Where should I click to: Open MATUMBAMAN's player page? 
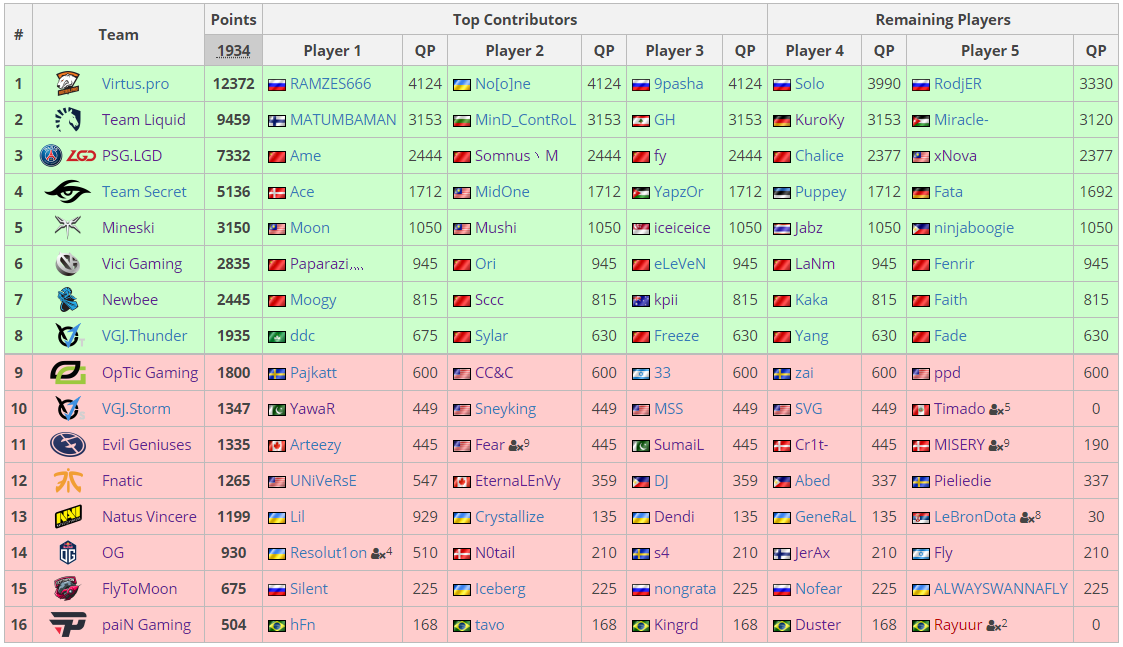tap(343, 120)
